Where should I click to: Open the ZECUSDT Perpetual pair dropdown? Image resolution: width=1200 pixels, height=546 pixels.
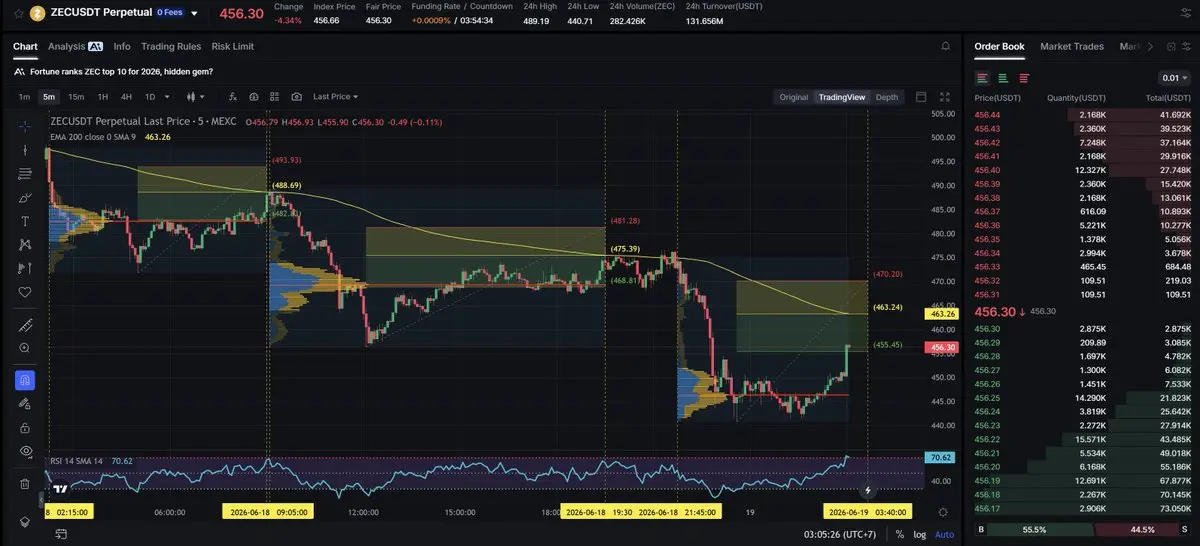click(x=194, y=14)
